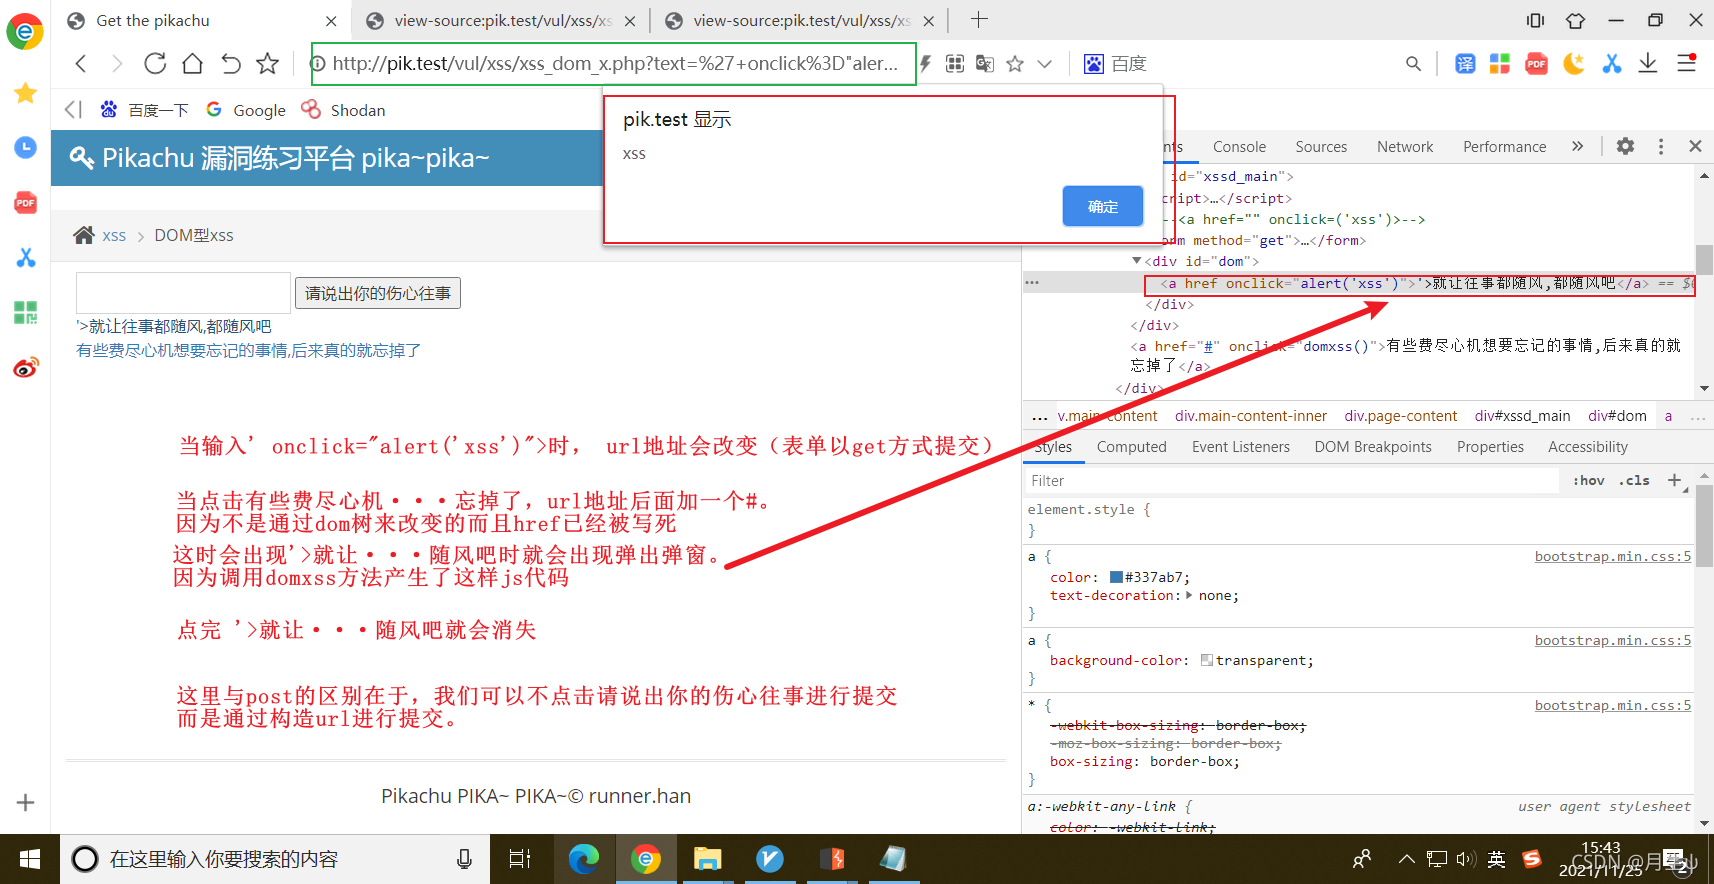Open the Baidu search engine icon
The height and width of the screenshot is (884, 1714).
[x=1094, y=64]
